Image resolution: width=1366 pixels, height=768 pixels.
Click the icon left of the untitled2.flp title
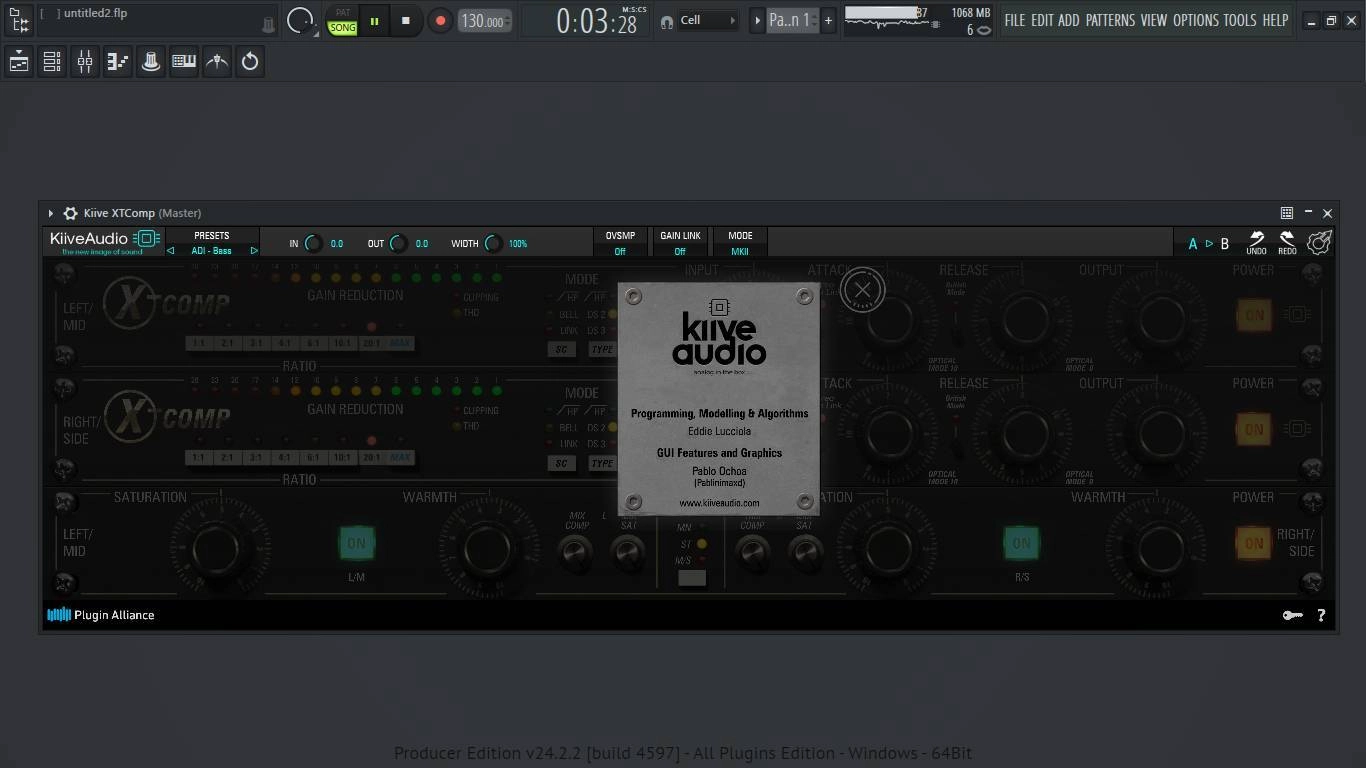point(18,19)
